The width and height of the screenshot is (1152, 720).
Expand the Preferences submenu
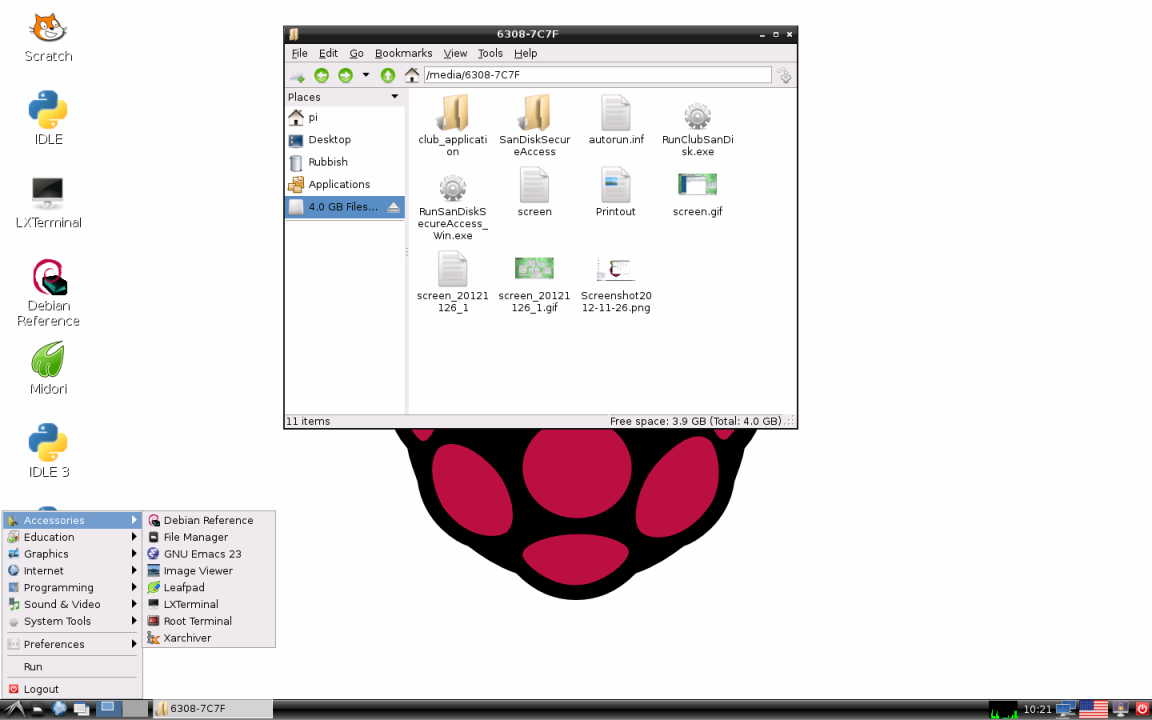click(72, 644)
